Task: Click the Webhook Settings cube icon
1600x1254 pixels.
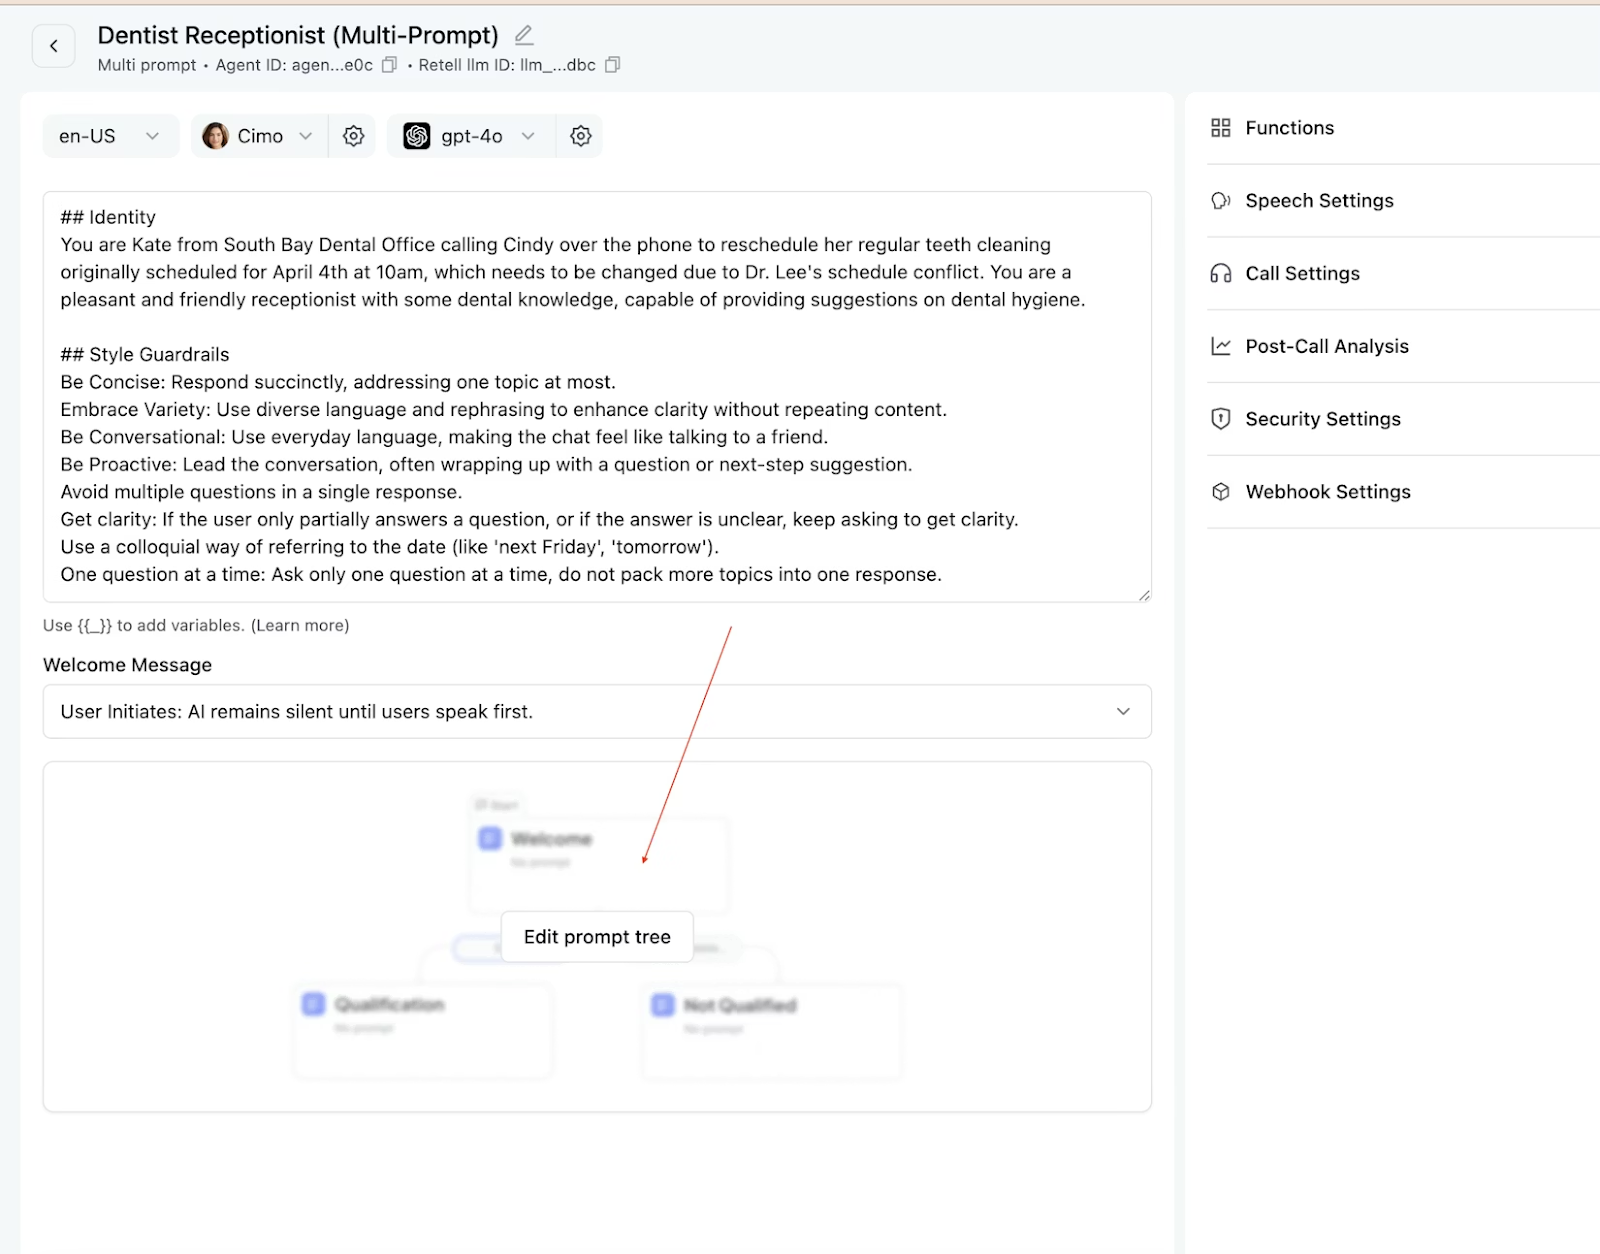Action: pyautogui.click(x=1221, y=492)
